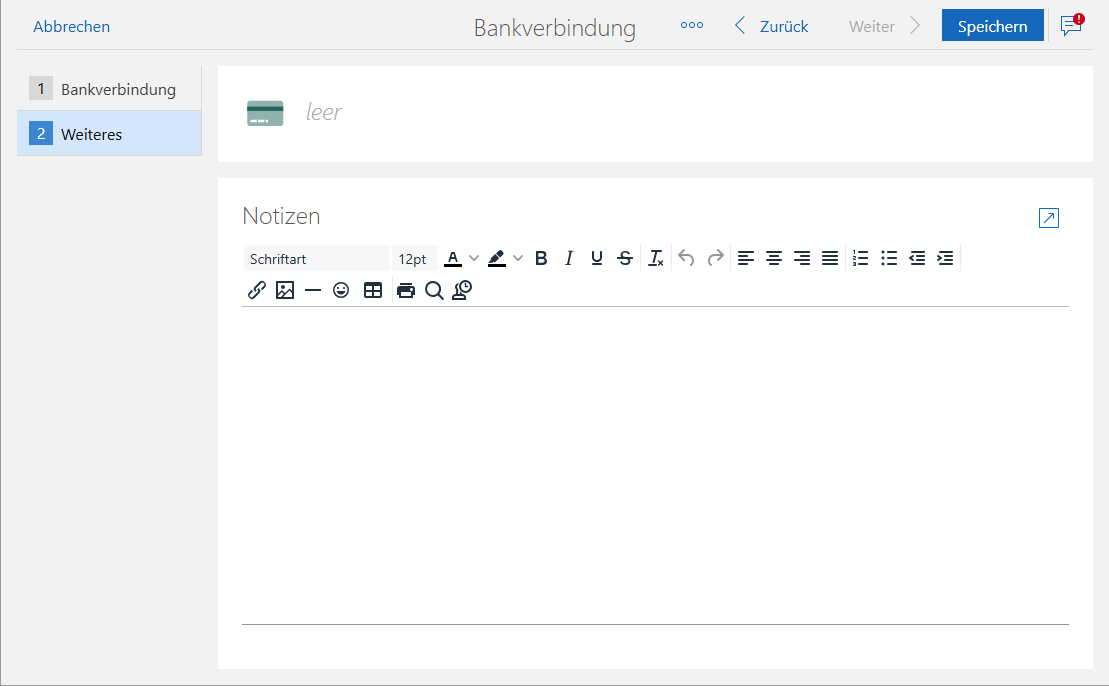The image size is (1109, 686).
Task: Open search within the editor
Action: pos(434,290)
